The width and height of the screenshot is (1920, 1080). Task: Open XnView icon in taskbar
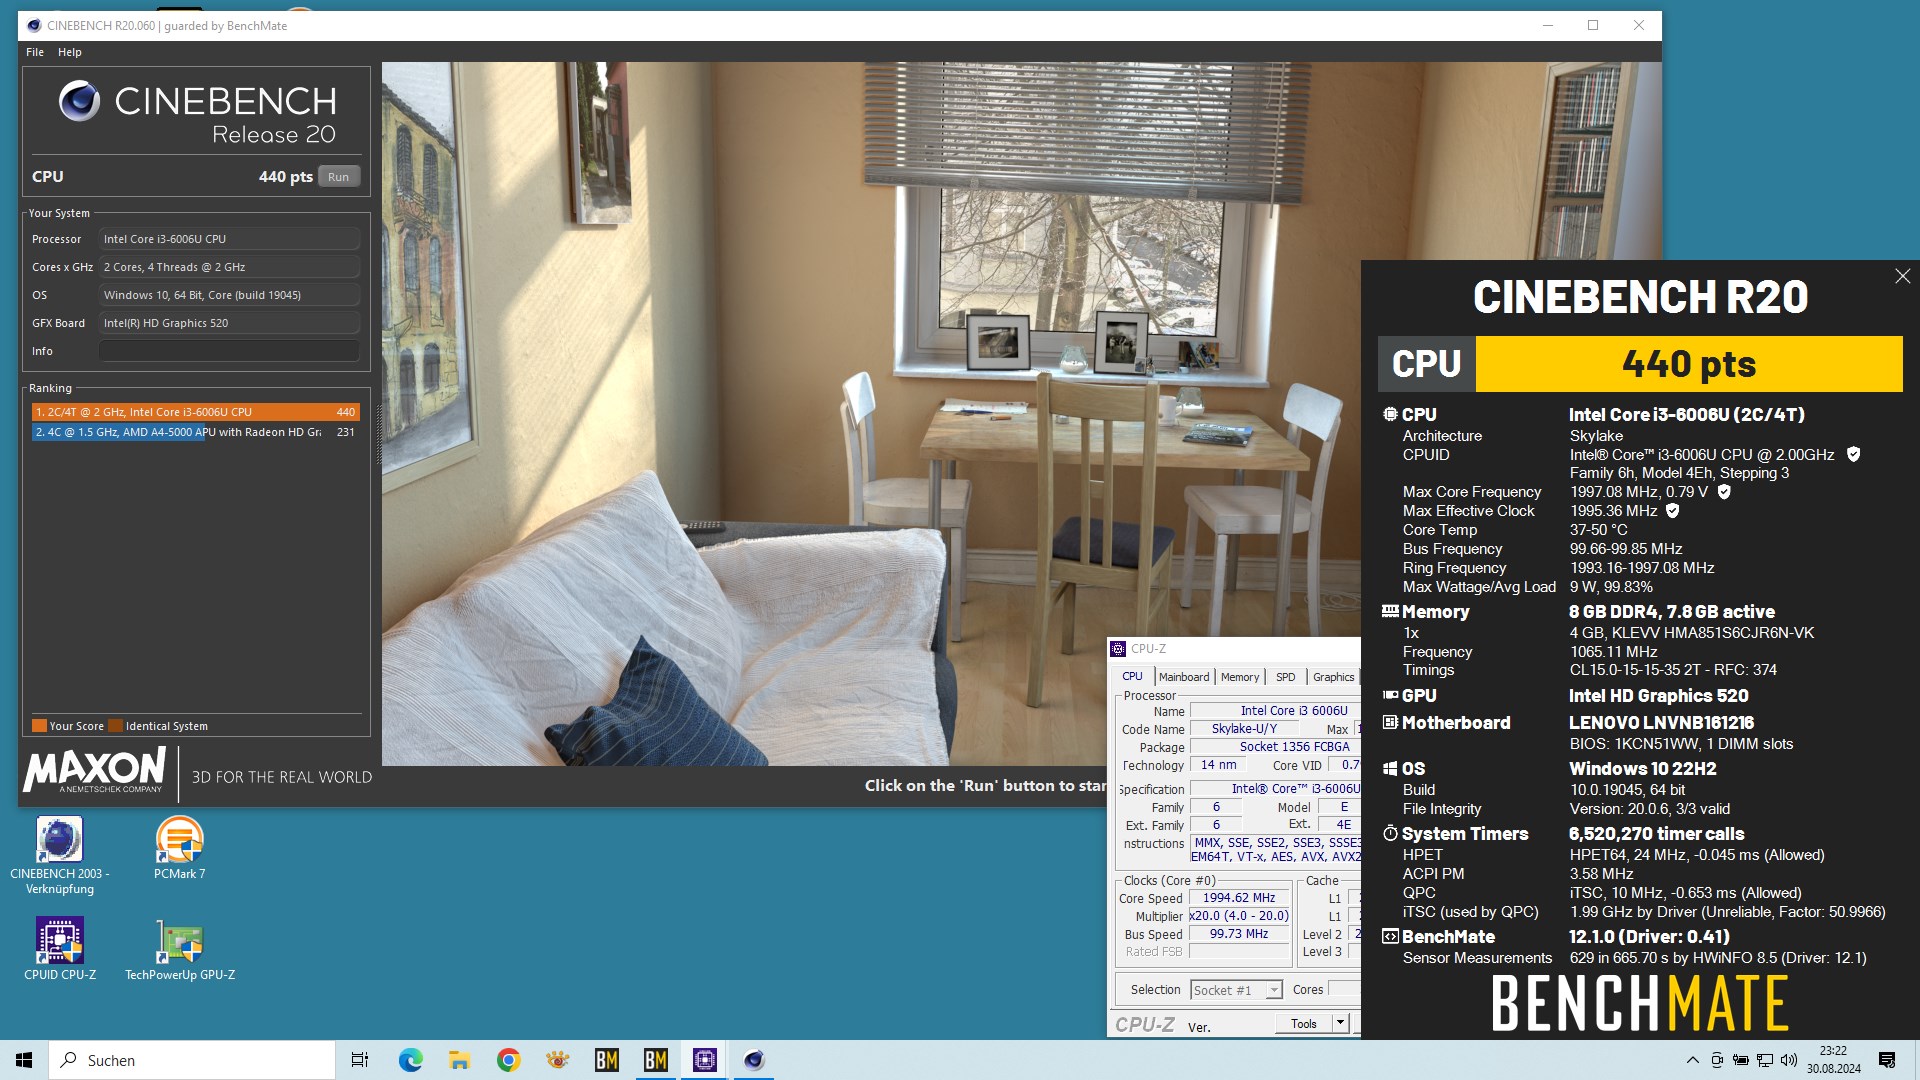coord(557,1060)
